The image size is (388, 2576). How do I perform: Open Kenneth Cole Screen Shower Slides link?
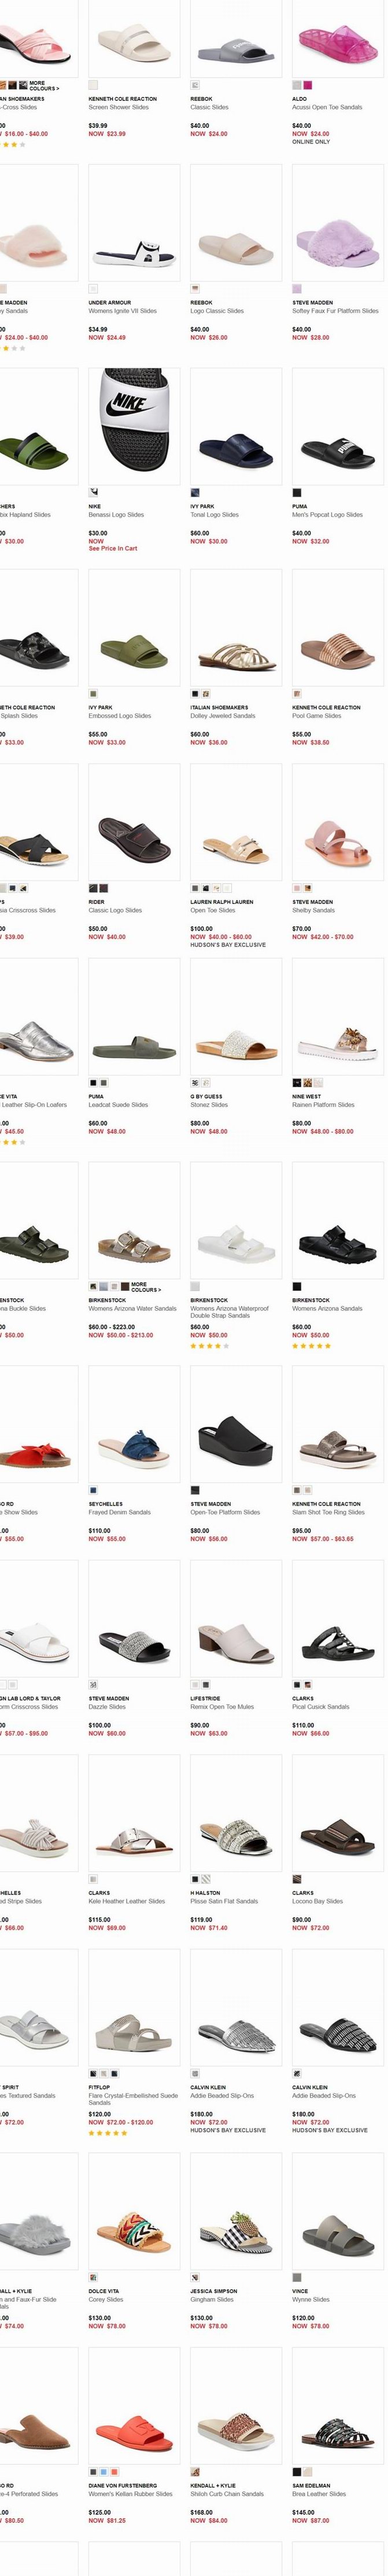pos(122,107)
